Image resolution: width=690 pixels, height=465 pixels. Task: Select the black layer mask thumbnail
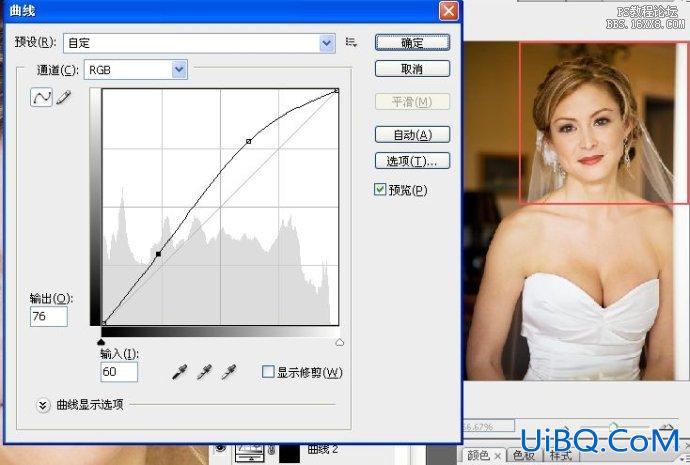289,454
